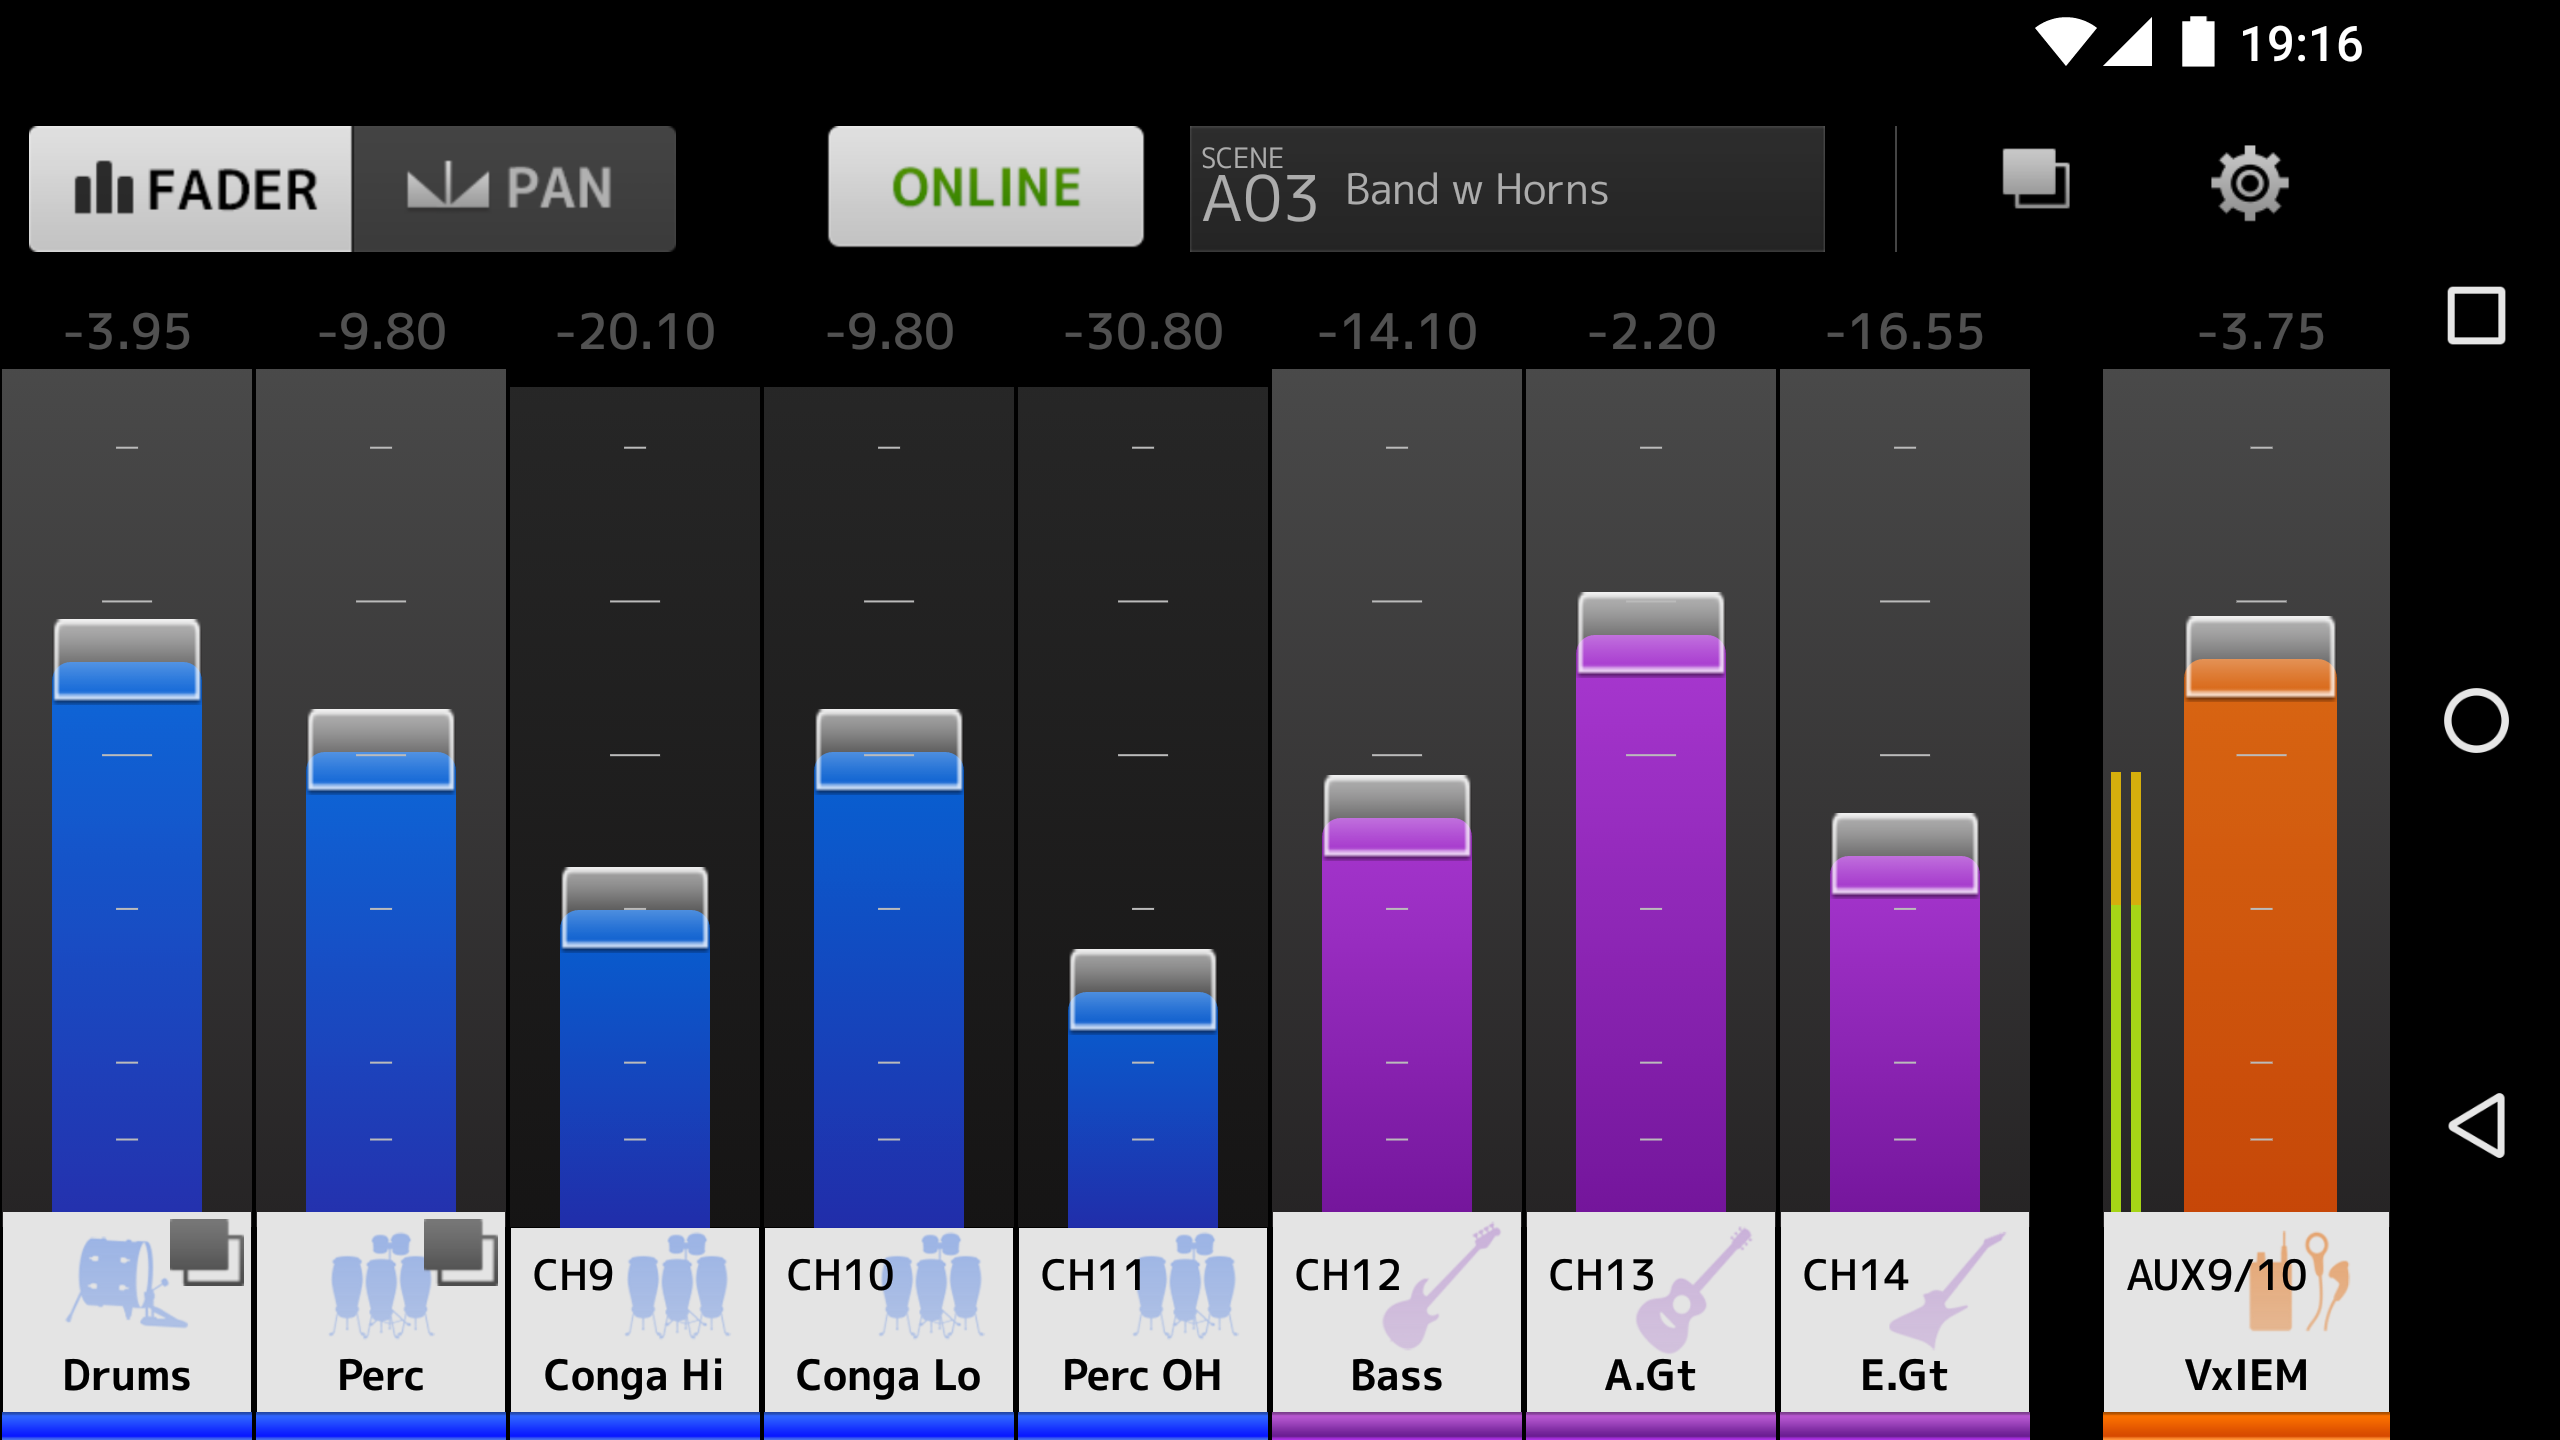This screenshot has width=2560, height=1440.
Task: Tap the Android home circle button
Action: point(2476,720)
